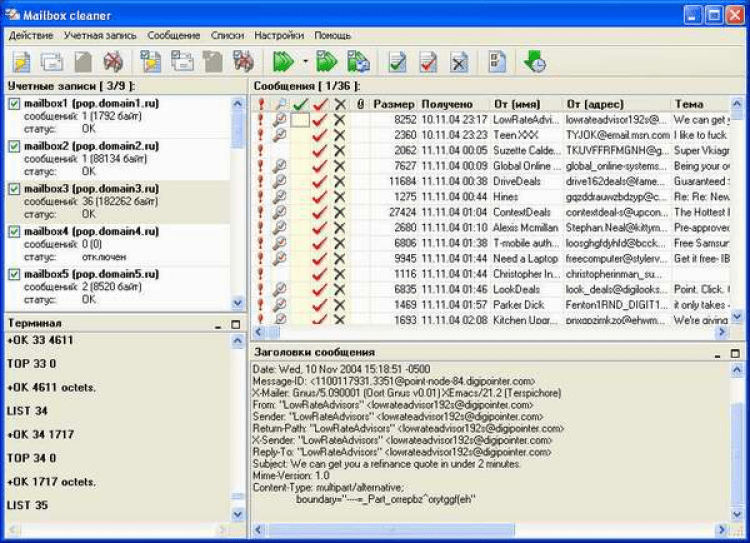The height and width of the screenshot is (543, 750).
Task: Click the checked yellow note toolbar icon
Action: pos(151,62)
